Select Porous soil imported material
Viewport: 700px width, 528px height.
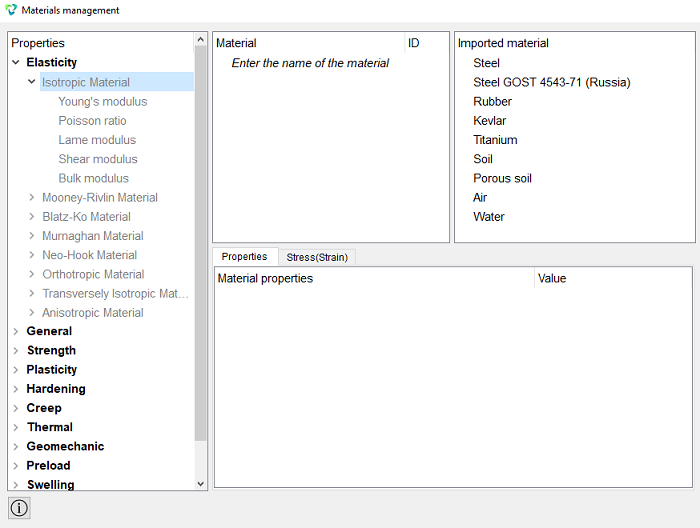pos(502,178)
